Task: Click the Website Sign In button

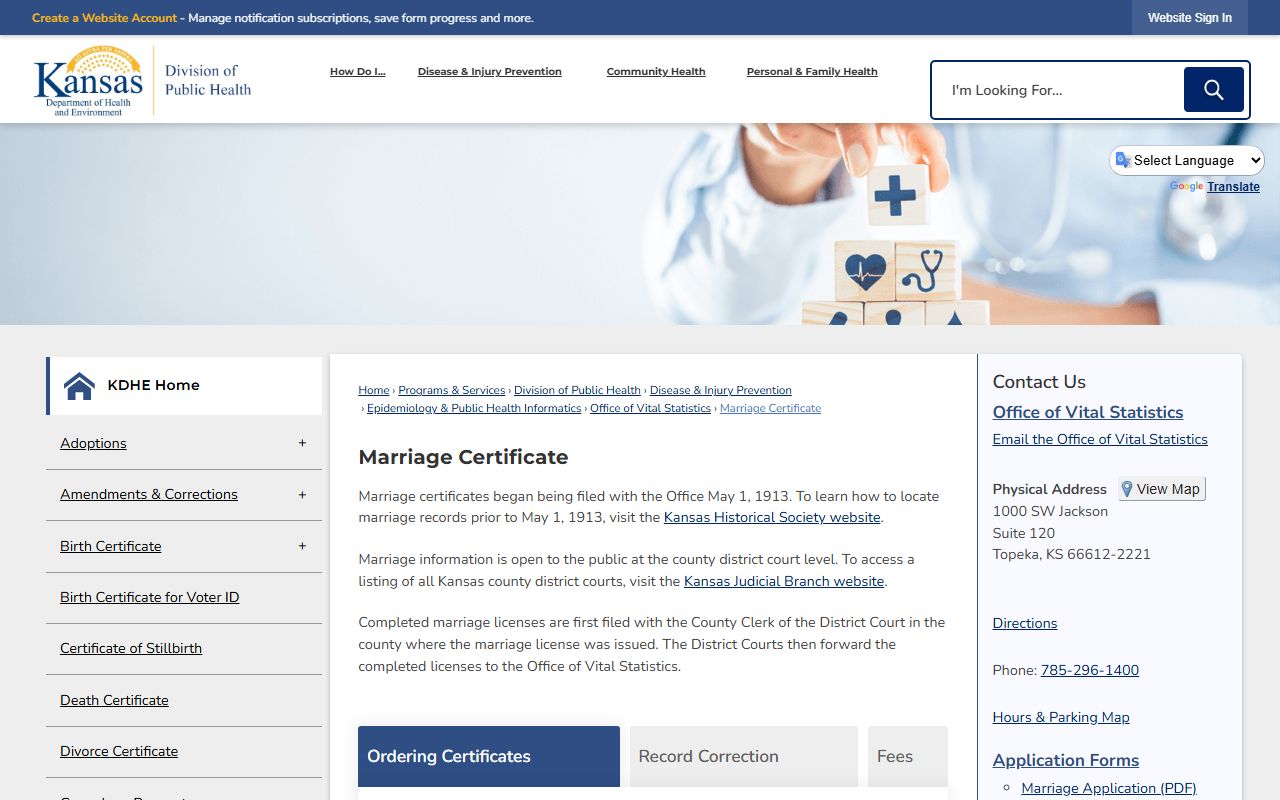Action: tap(1190, 18)
